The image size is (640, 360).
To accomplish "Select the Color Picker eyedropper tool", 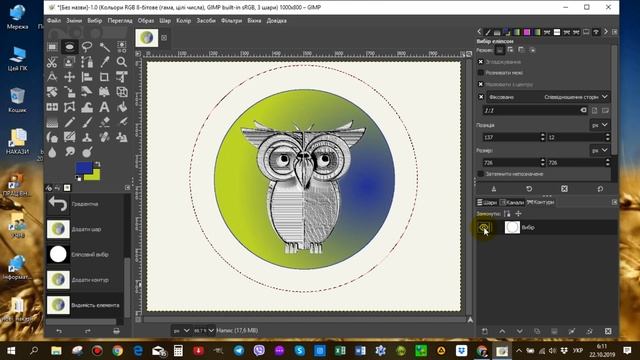I will click(104, 62).
